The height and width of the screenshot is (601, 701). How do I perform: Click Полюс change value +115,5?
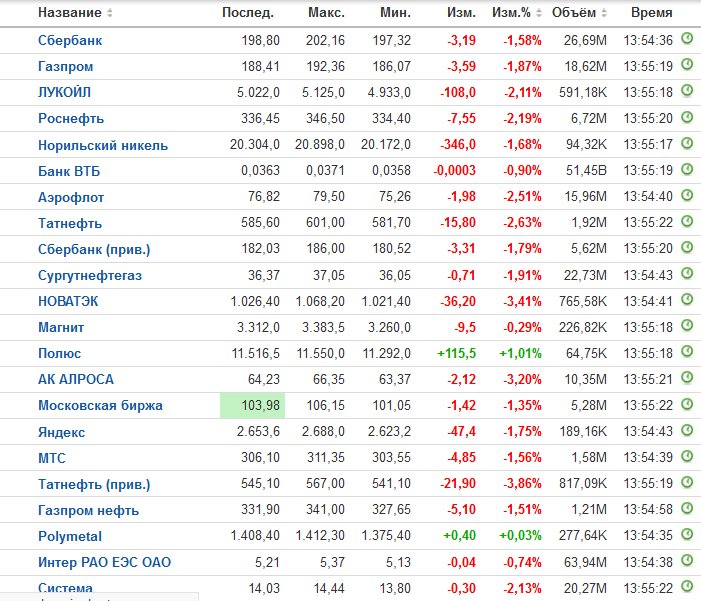coord(456,354)
